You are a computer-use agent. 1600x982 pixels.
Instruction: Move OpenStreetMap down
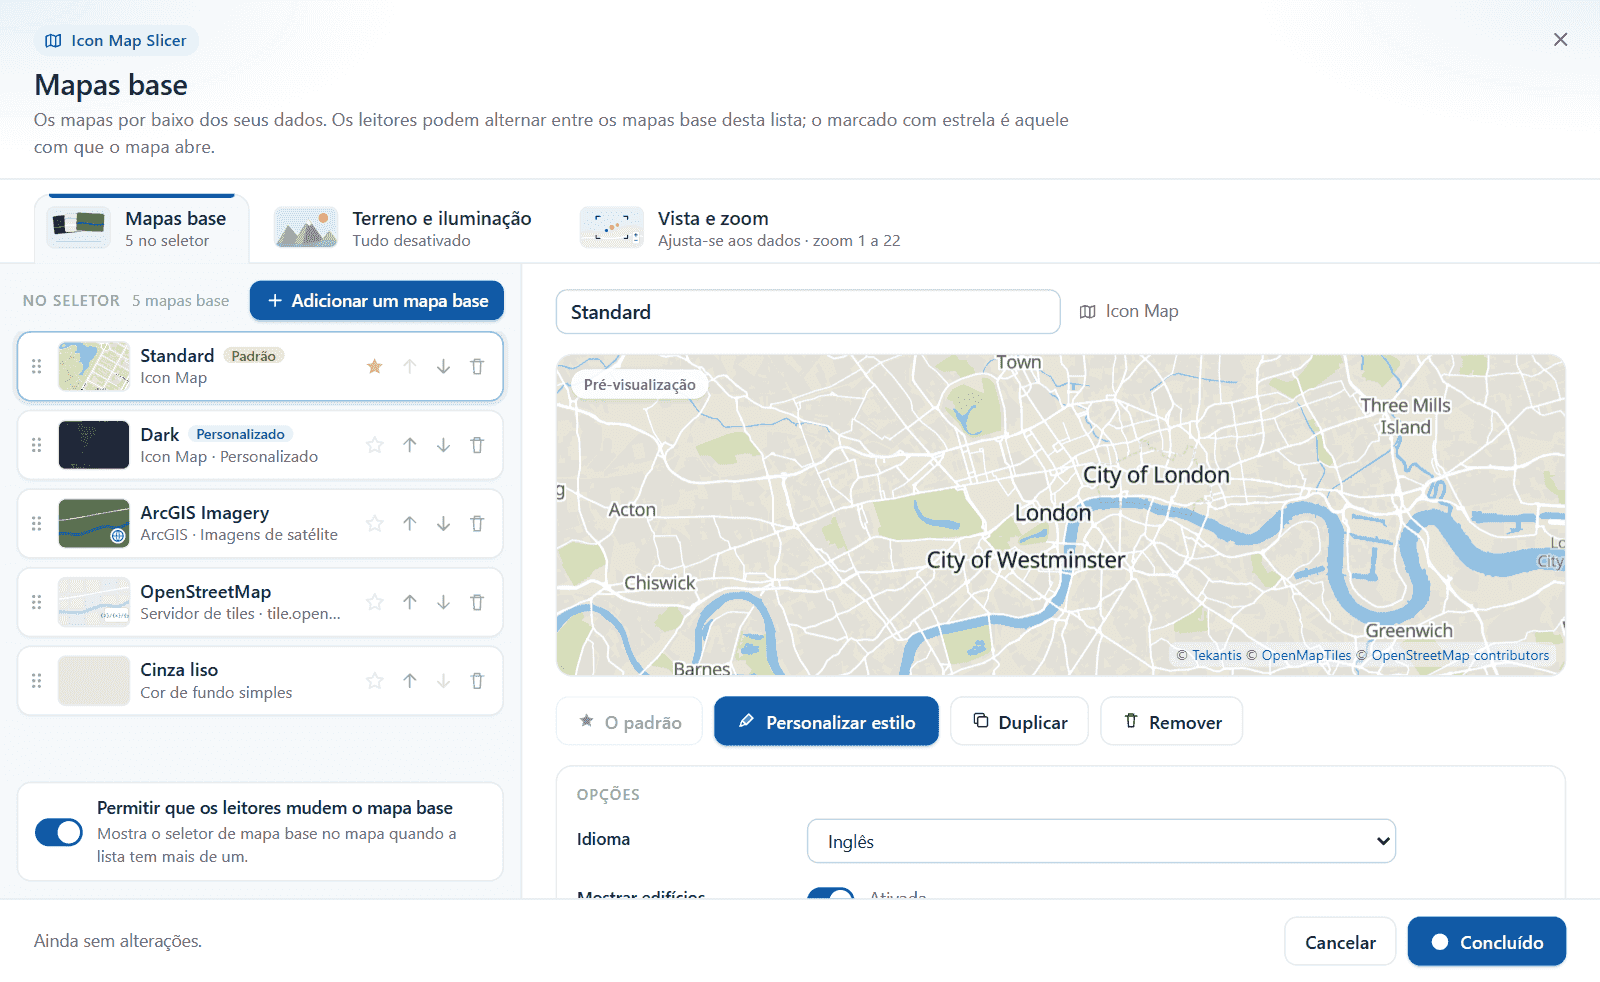click(x=443, y=602)
